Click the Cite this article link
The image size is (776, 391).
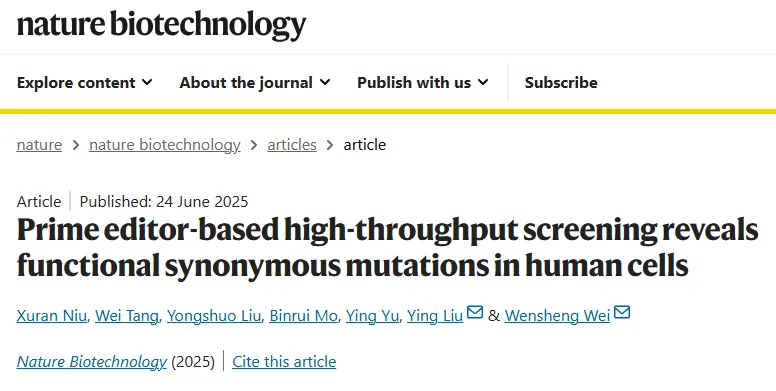pyautogui.click(x=284, y=361)
